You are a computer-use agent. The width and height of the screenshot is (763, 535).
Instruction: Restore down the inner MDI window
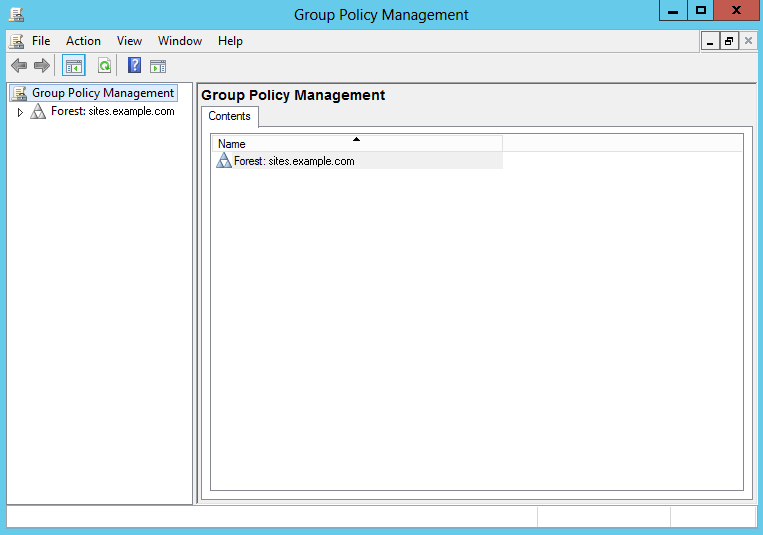729,41
